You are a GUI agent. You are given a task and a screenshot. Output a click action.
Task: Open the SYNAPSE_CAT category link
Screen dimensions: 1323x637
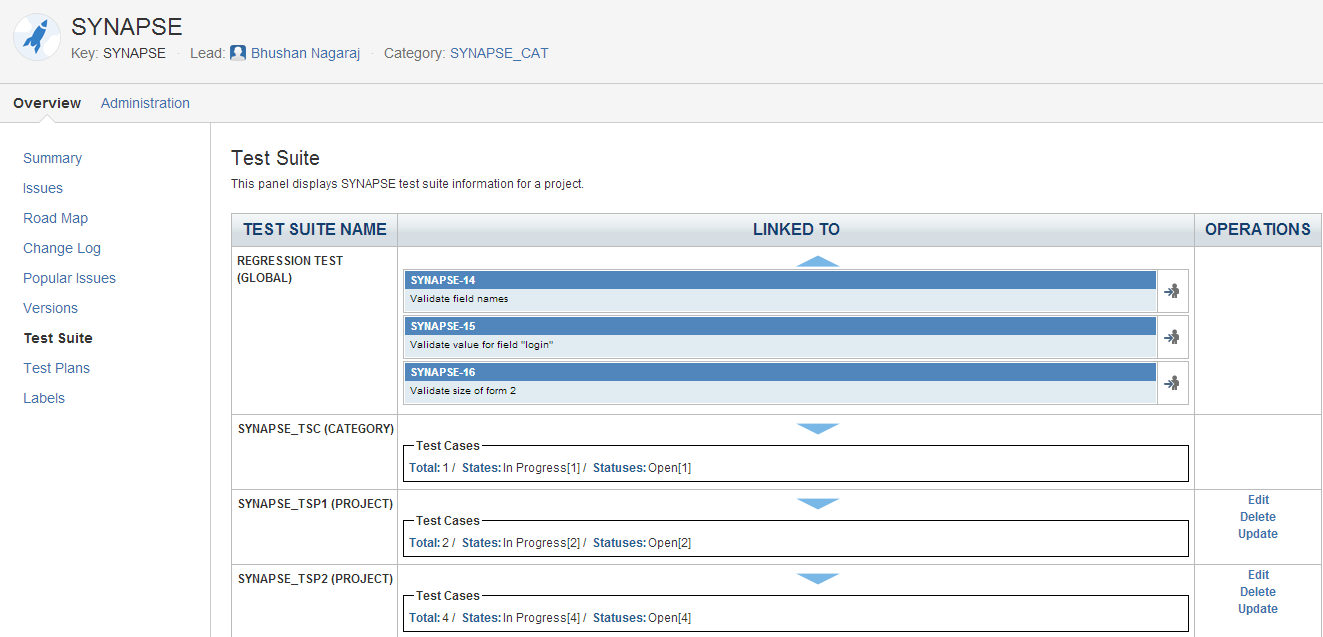tap(499, 53)
